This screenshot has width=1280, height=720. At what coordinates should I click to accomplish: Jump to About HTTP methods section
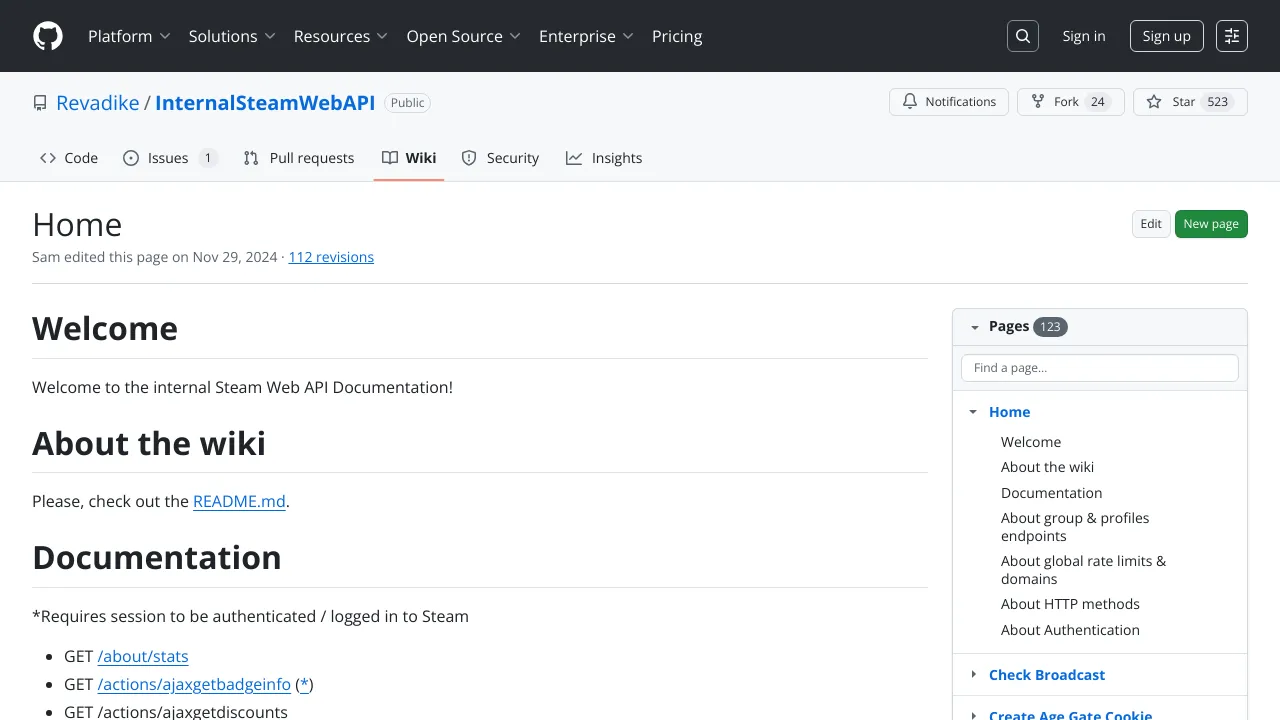coord(1070,604)
